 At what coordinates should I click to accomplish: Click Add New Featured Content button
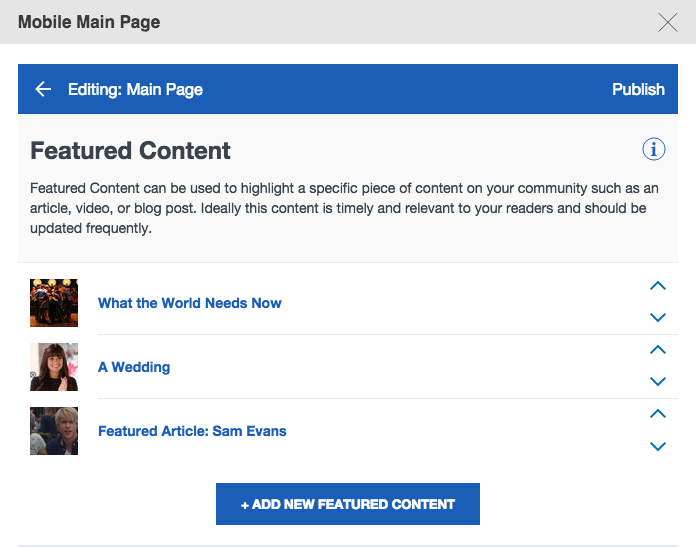tap(348, 504)
